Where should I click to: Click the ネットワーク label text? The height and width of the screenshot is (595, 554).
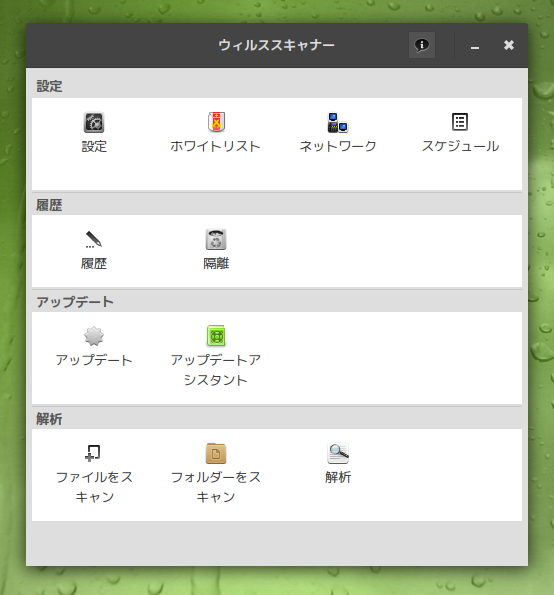(x=338, y=146)
